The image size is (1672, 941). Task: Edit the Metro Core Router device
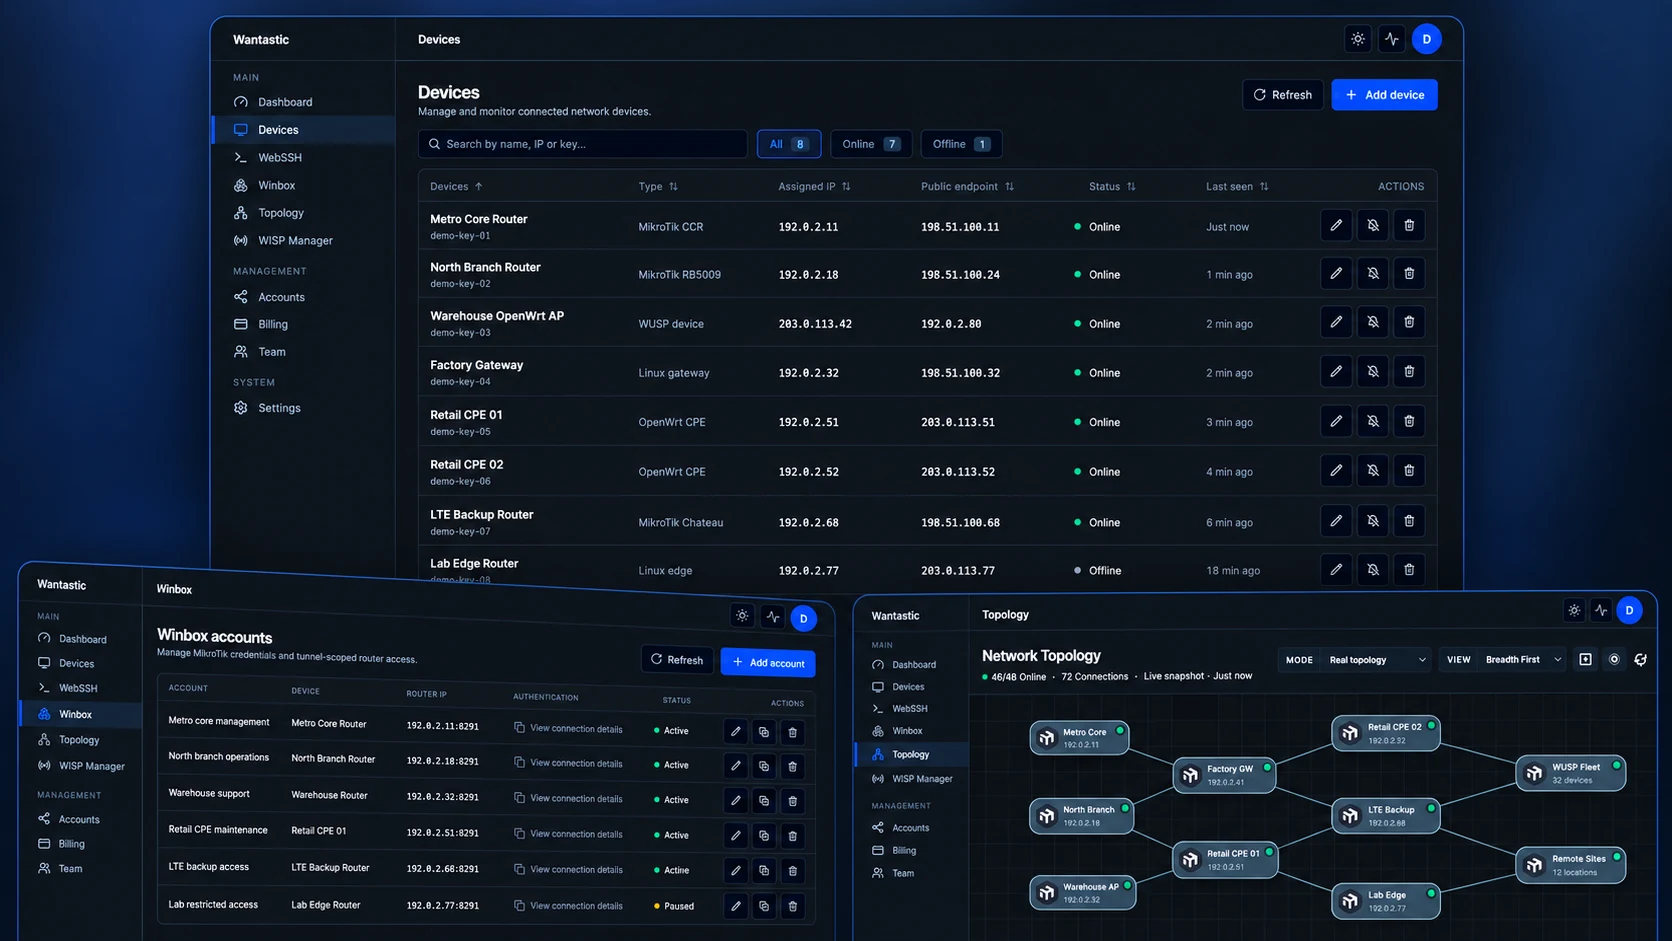click(1336, 226)
